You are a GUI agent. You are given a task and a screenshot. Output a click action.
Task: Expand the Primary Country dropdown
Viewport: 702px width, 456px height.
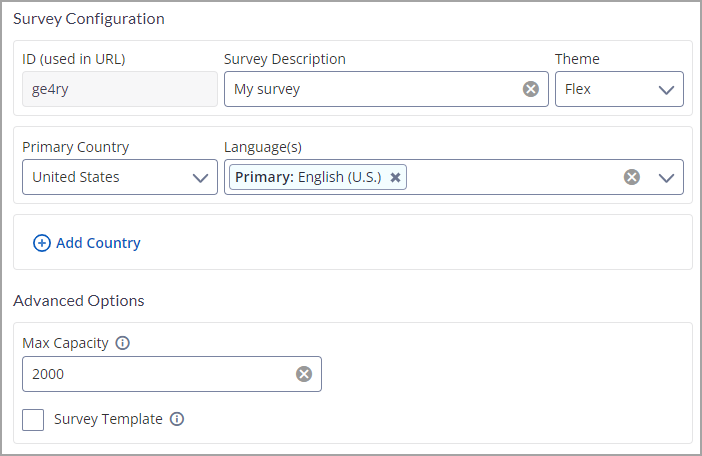point(119,177)
